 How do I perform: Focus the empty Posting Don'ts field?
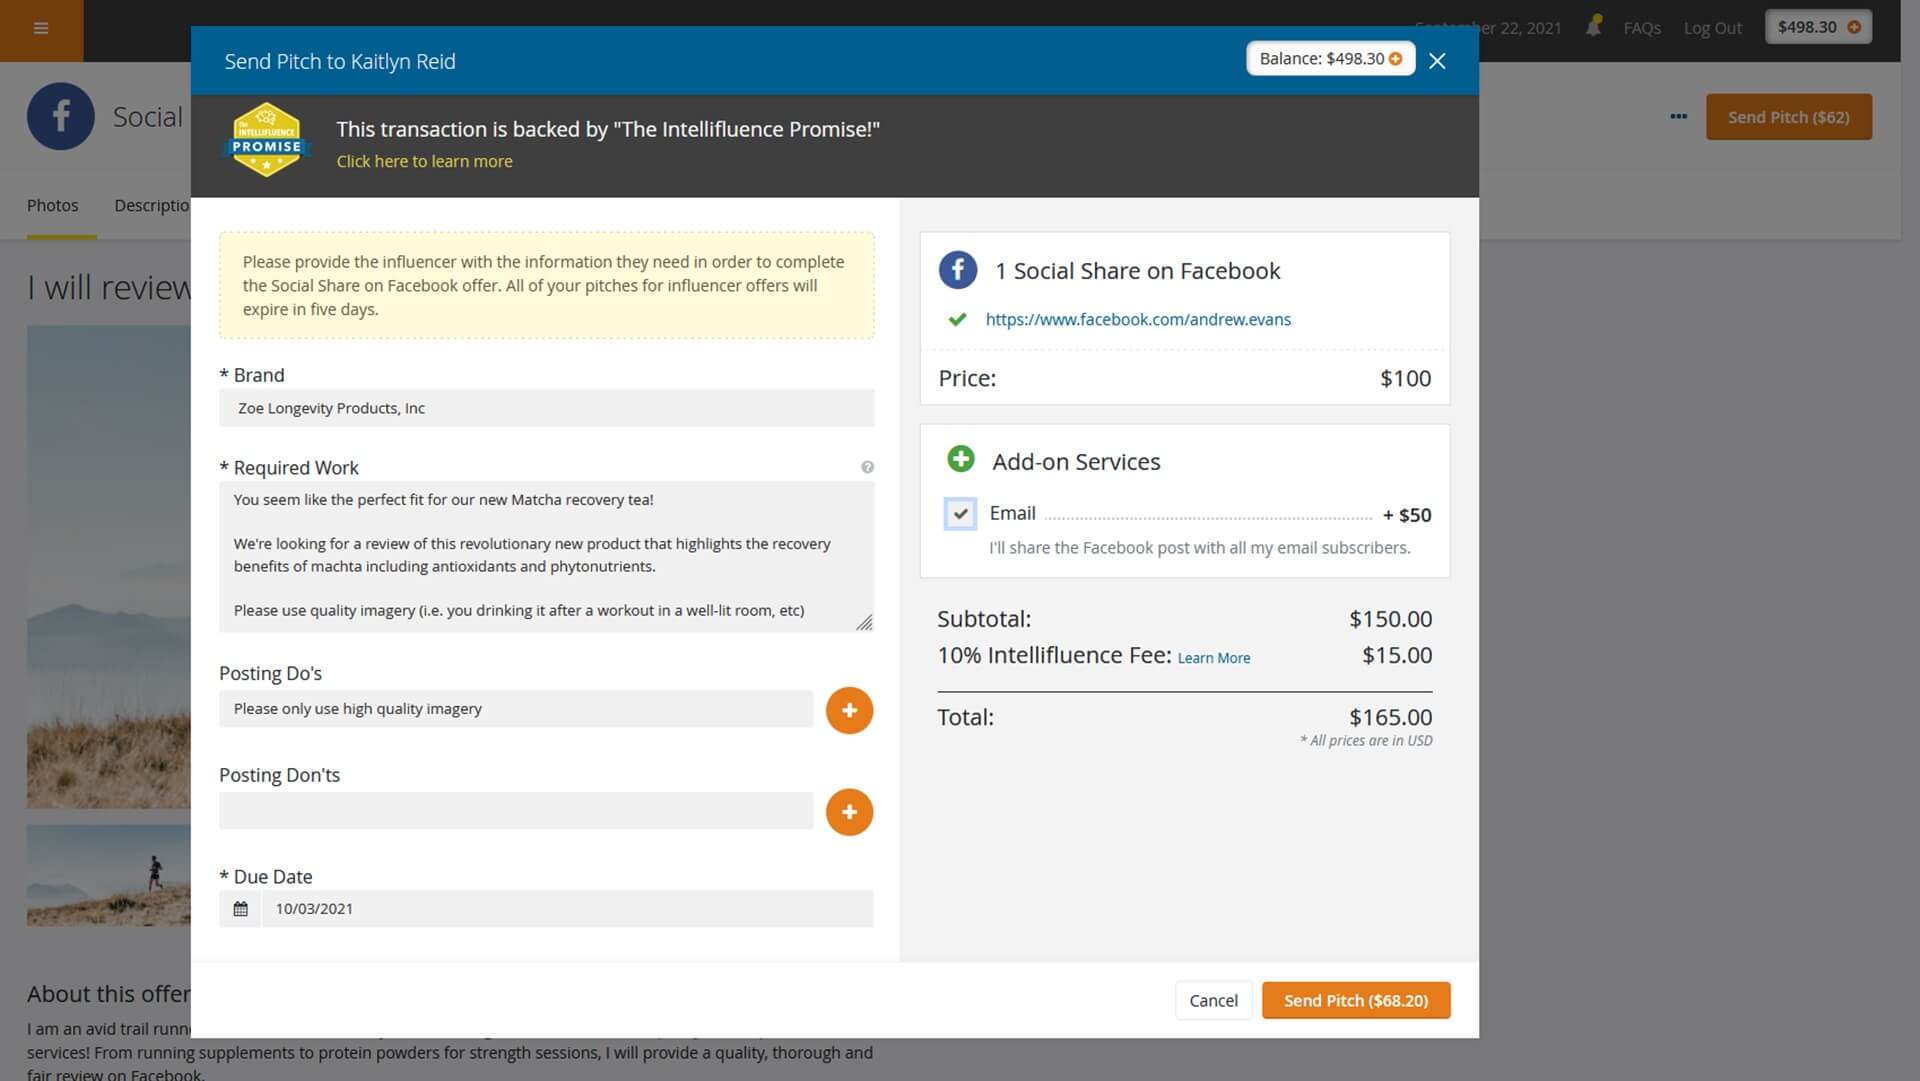[x=516, y=811]
